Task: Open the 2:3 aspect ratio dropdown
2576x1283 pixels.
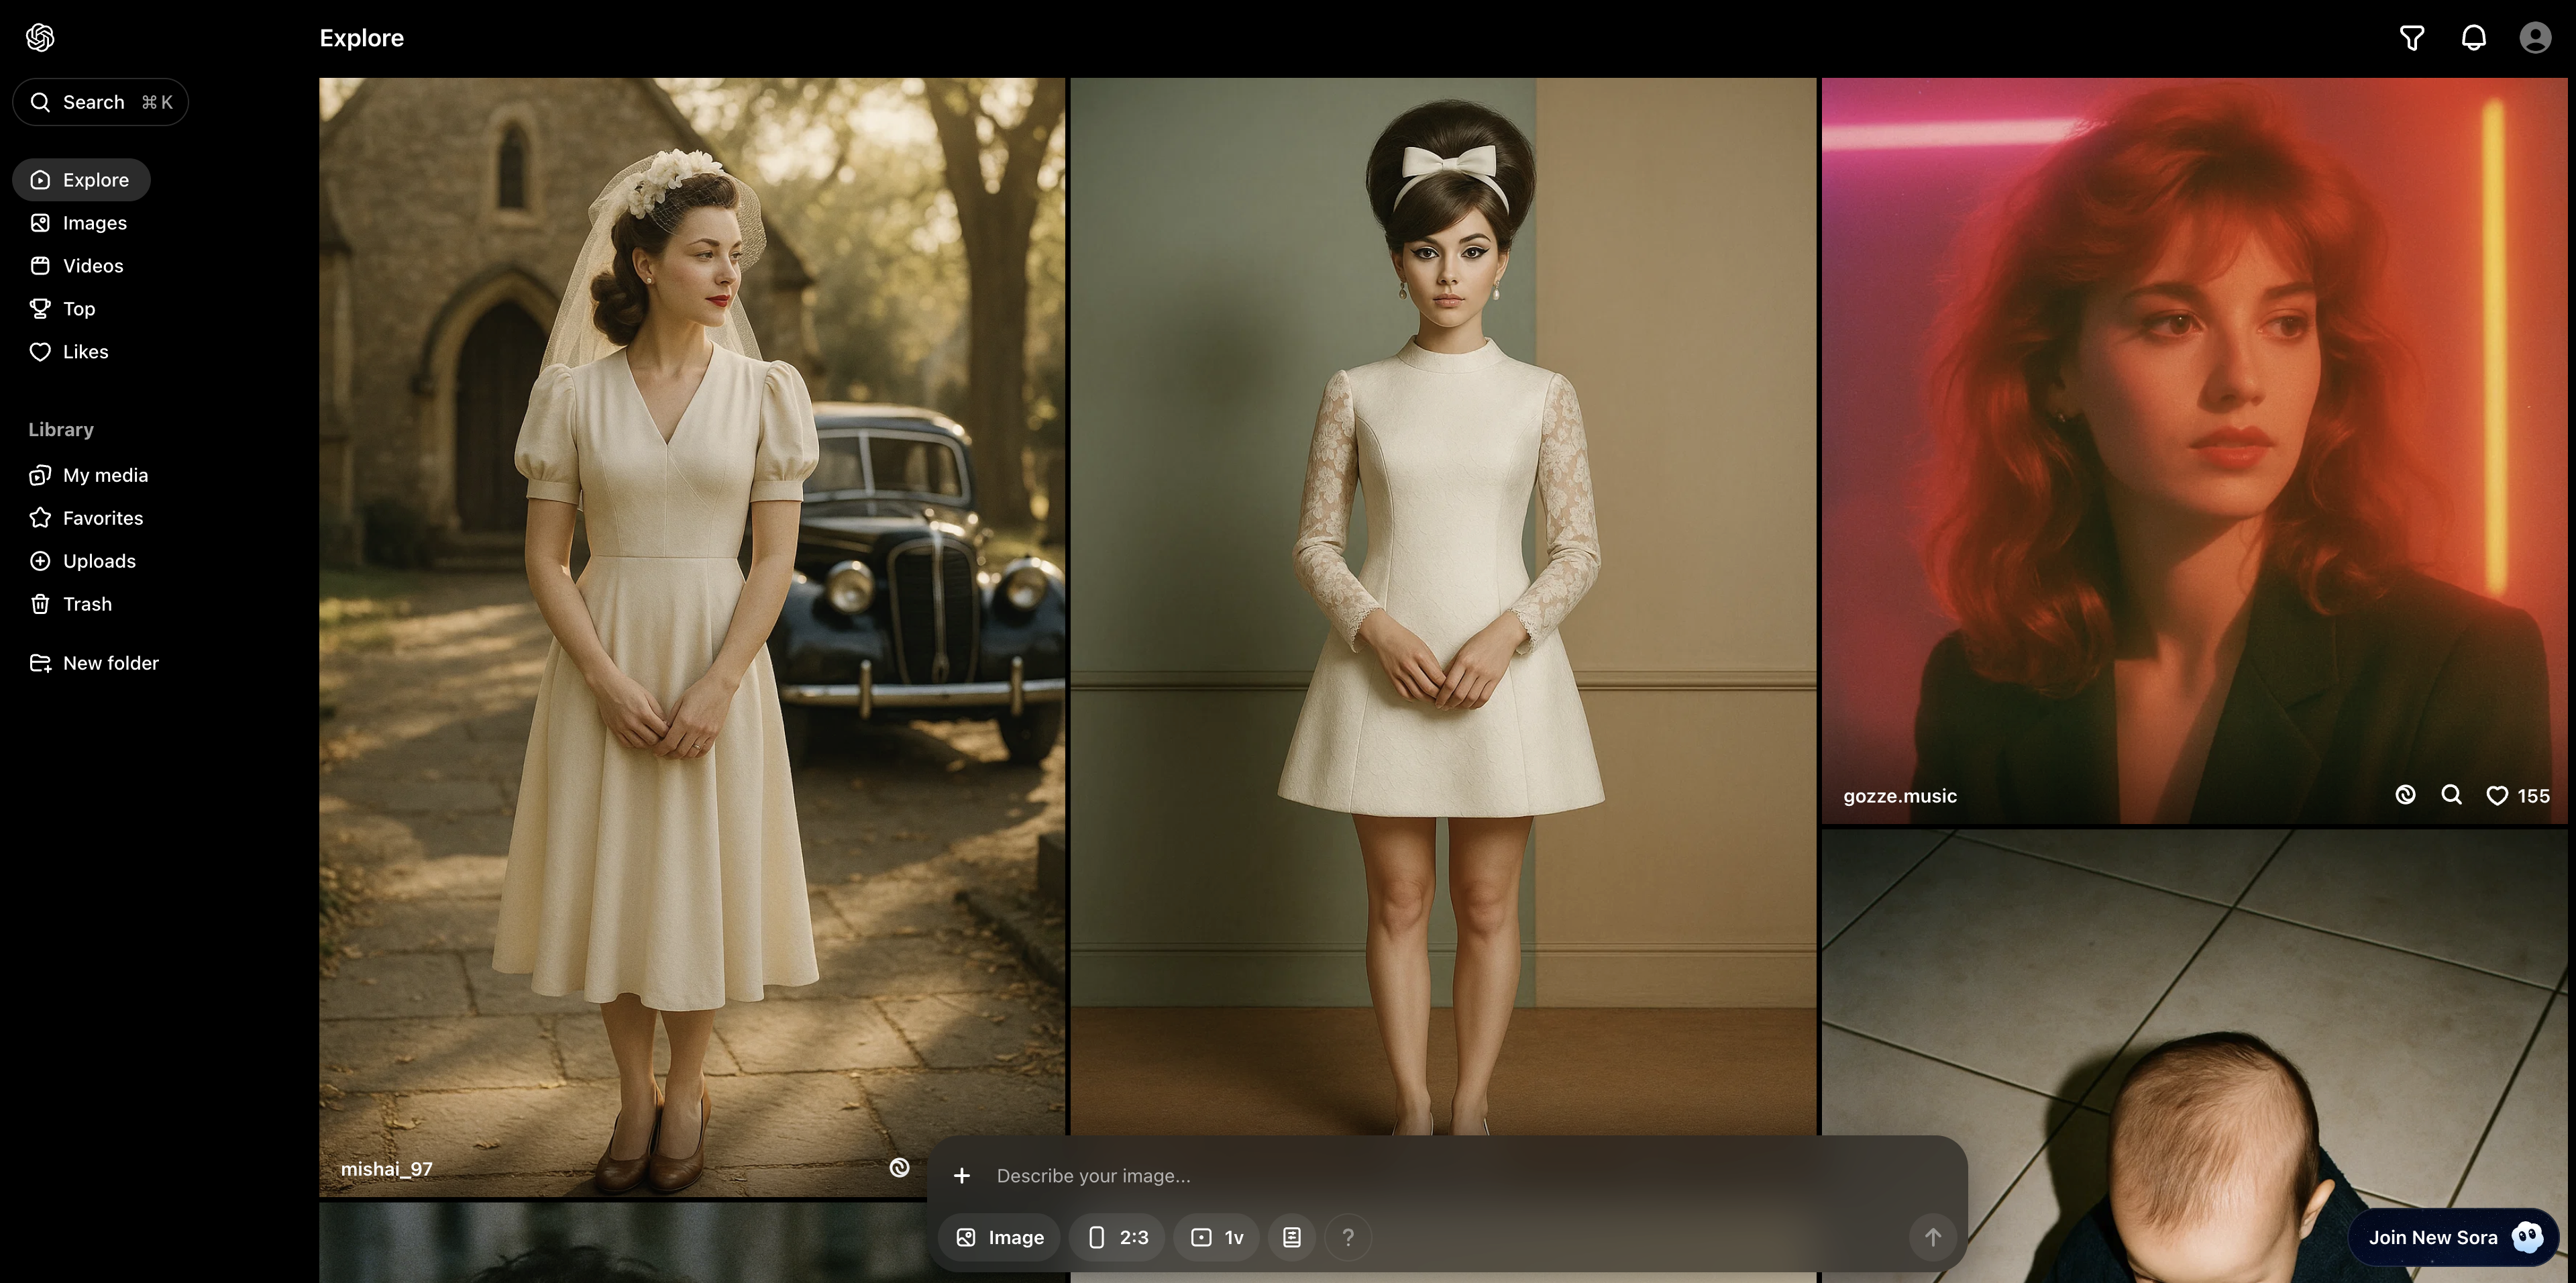Action: 1118,1238
